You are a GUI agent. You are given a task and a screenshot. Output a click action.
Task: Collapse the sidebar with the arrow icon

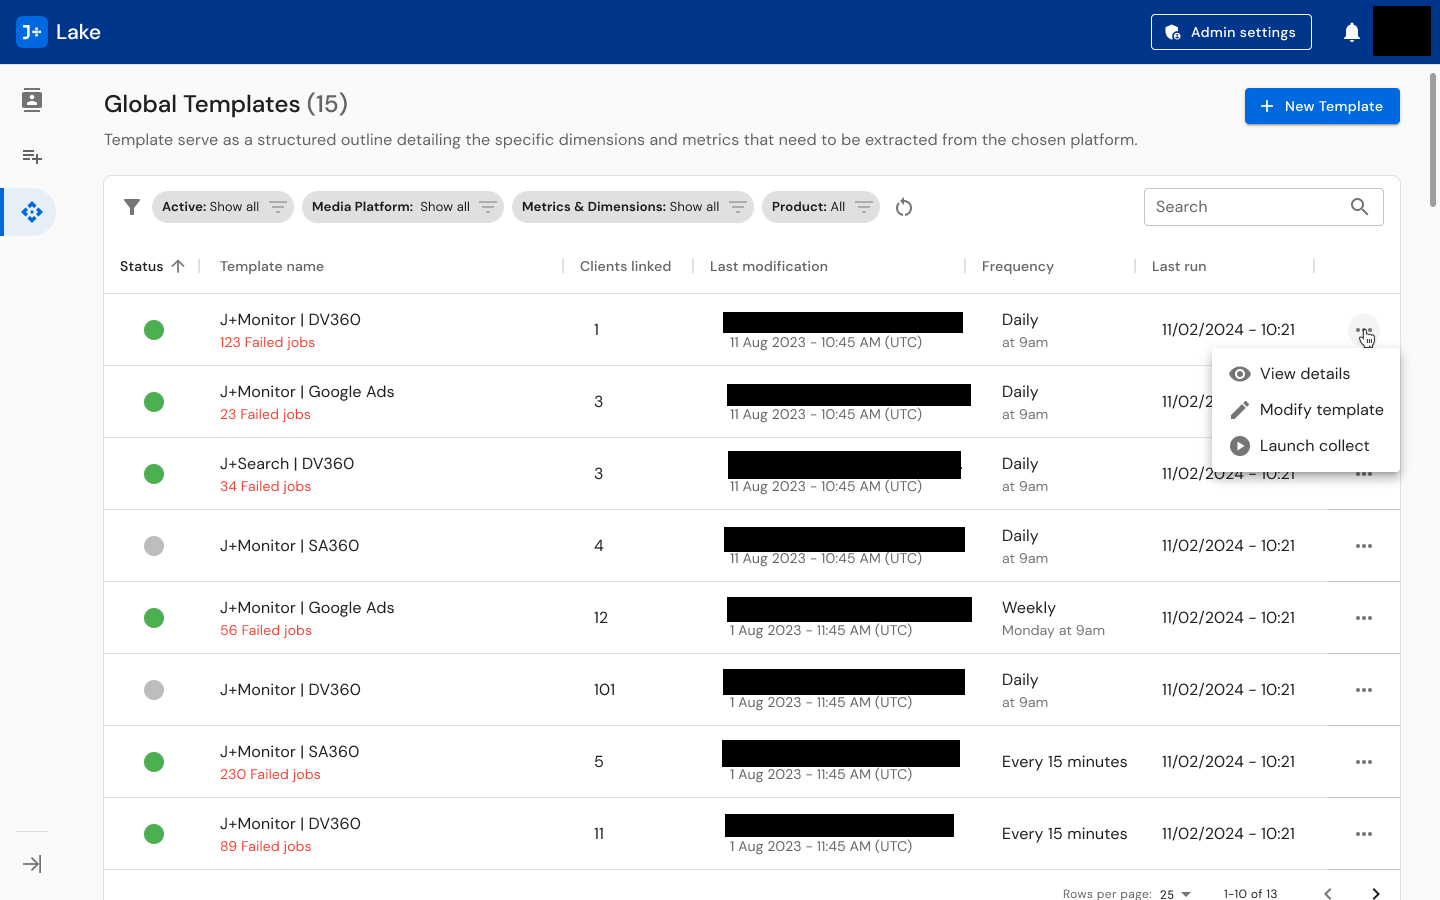tap(31, 863)
